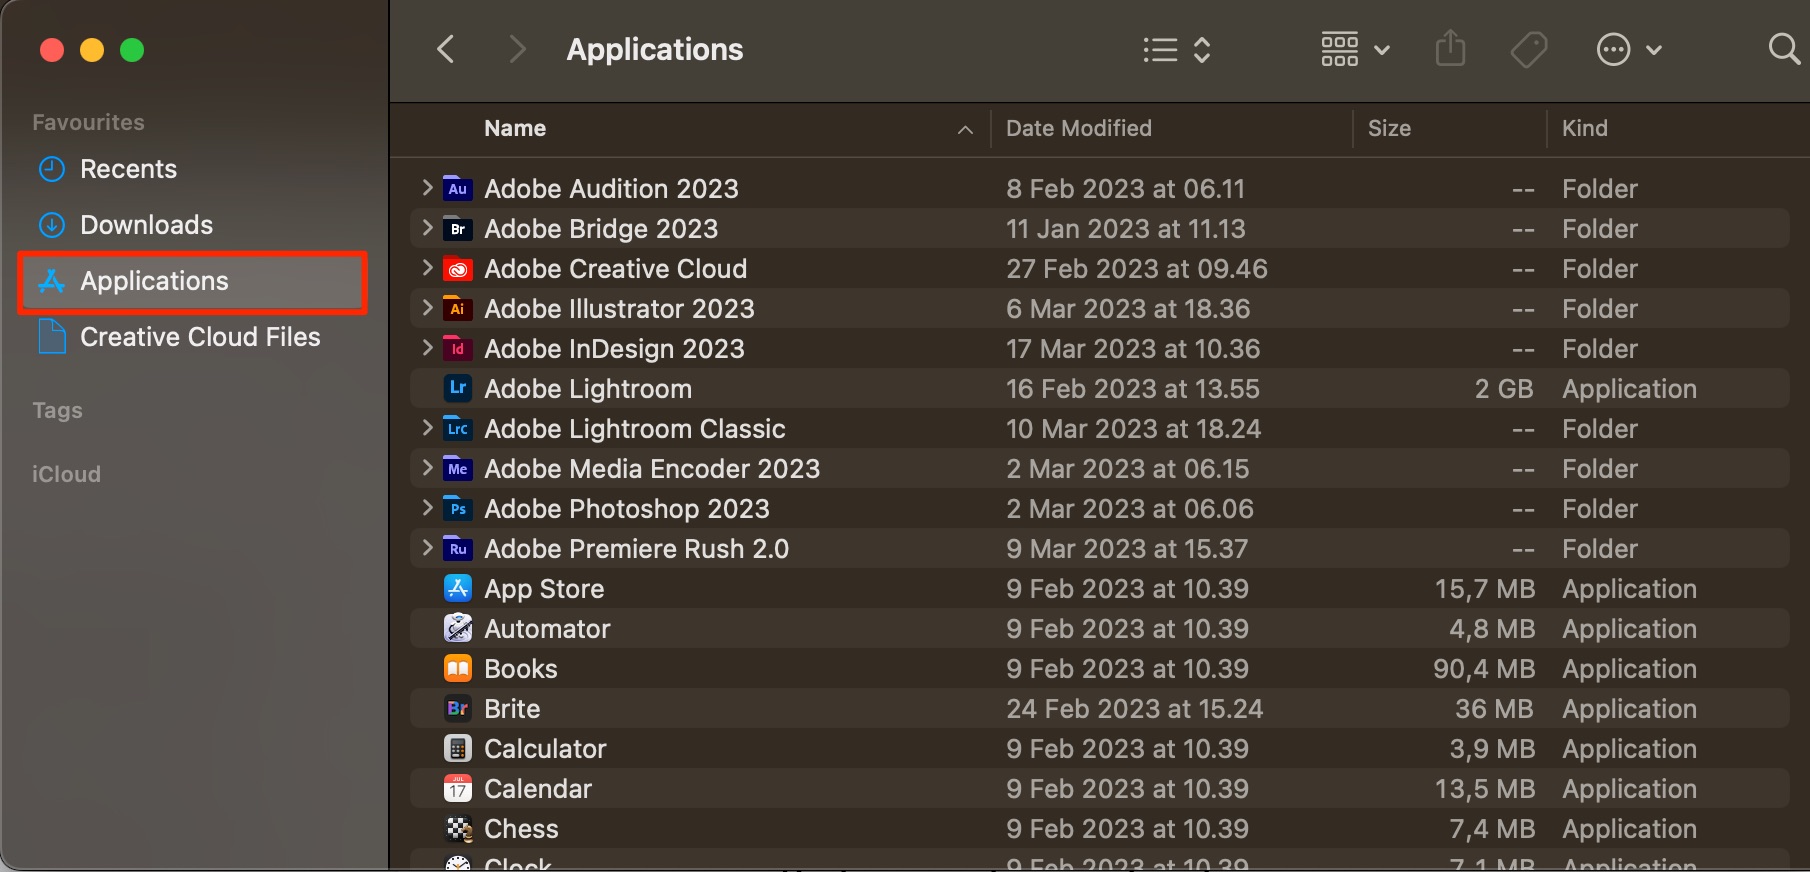Click the Adobe Lightroom app icon
Image resolution: width=1810 pixels, height=872 pixels.
[x=457, y=388]
